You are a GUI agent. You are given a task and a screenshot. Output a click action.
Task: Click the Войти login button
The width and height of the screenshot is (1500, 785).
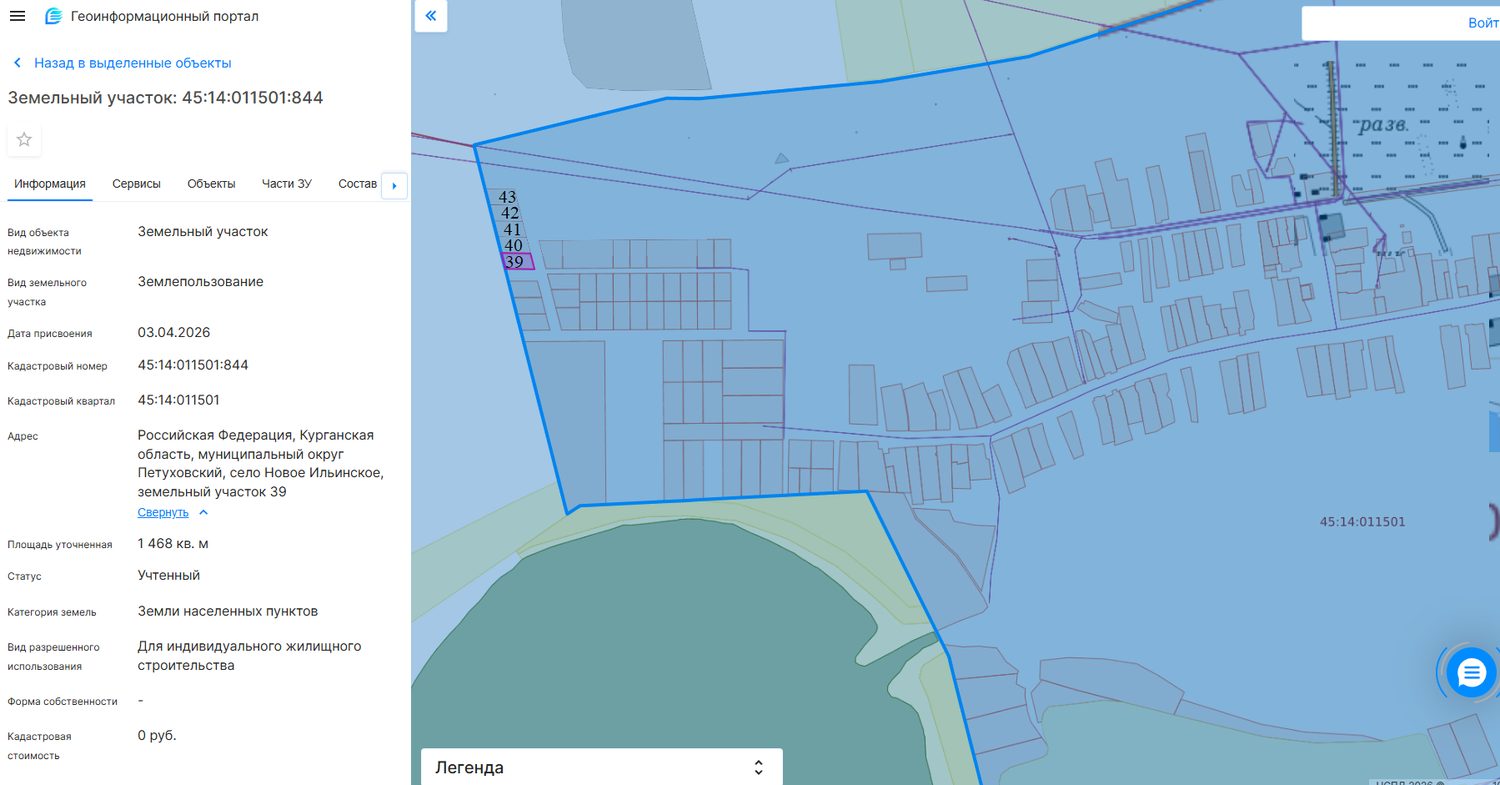[x=1482, y=23]
